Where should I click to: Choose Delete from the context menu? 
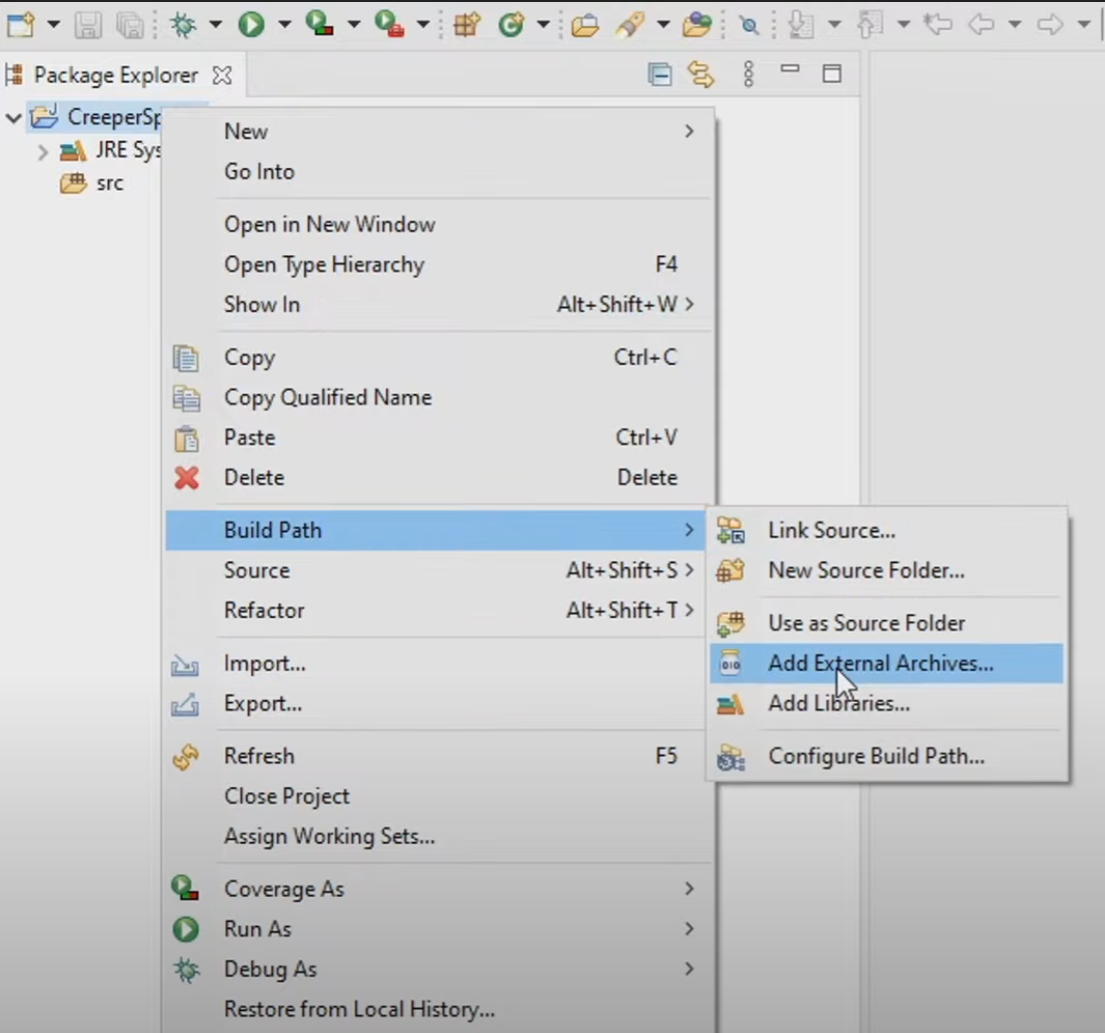coord(438,478)
